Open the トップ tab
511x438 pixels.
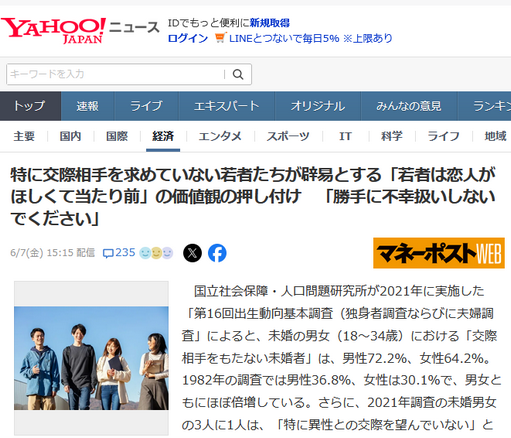[30, 106]
